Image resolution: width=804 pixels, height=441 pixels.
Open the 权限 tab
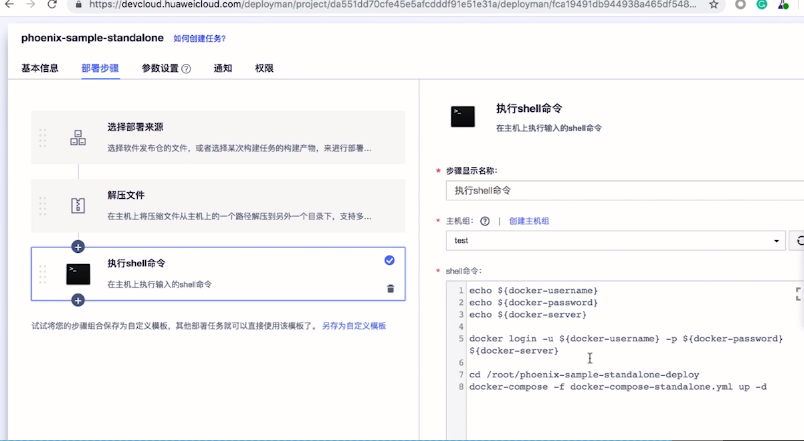(264, 68)
